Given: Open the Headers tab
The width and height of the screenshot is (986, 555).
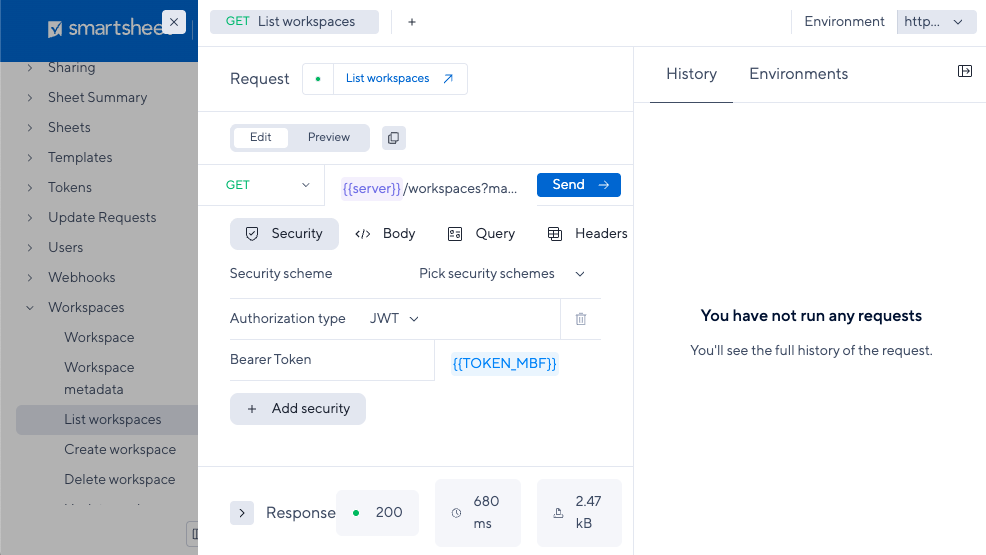Looking at the screenshot, I should tap(588, 234).
